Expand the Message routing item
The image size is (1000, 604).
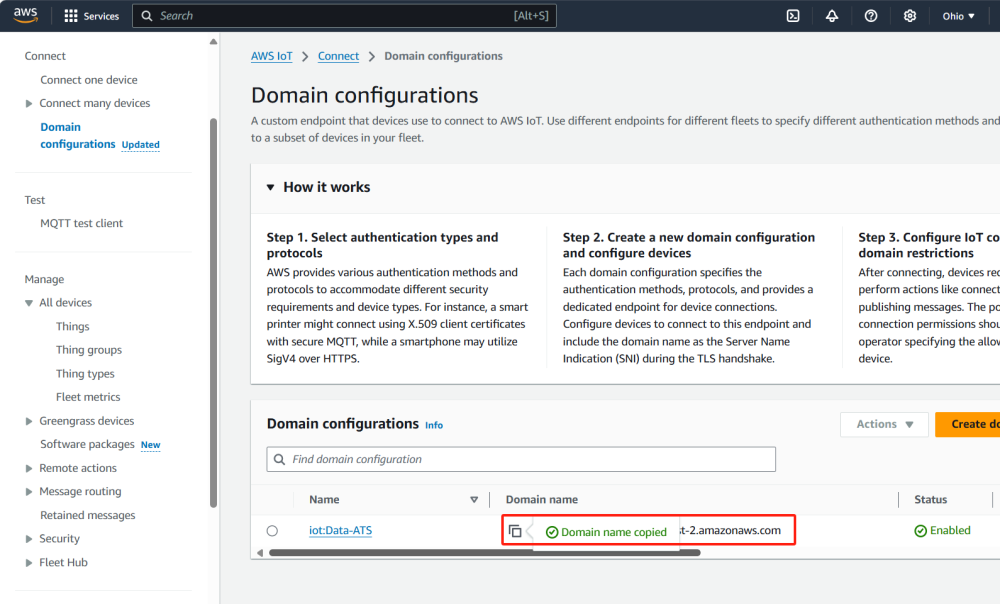29,492
